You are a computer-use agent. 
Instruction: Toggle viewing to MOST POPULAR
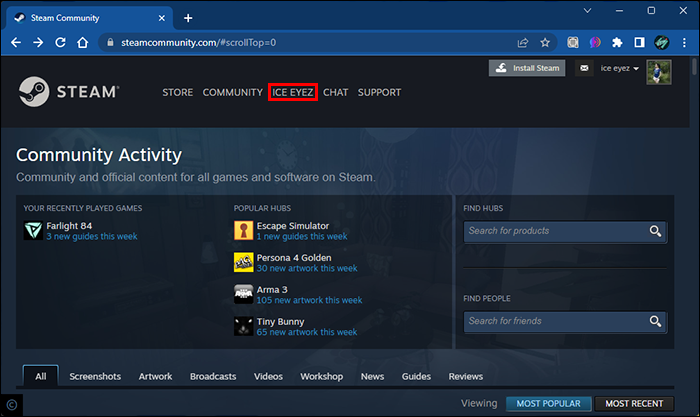[549, 404]
